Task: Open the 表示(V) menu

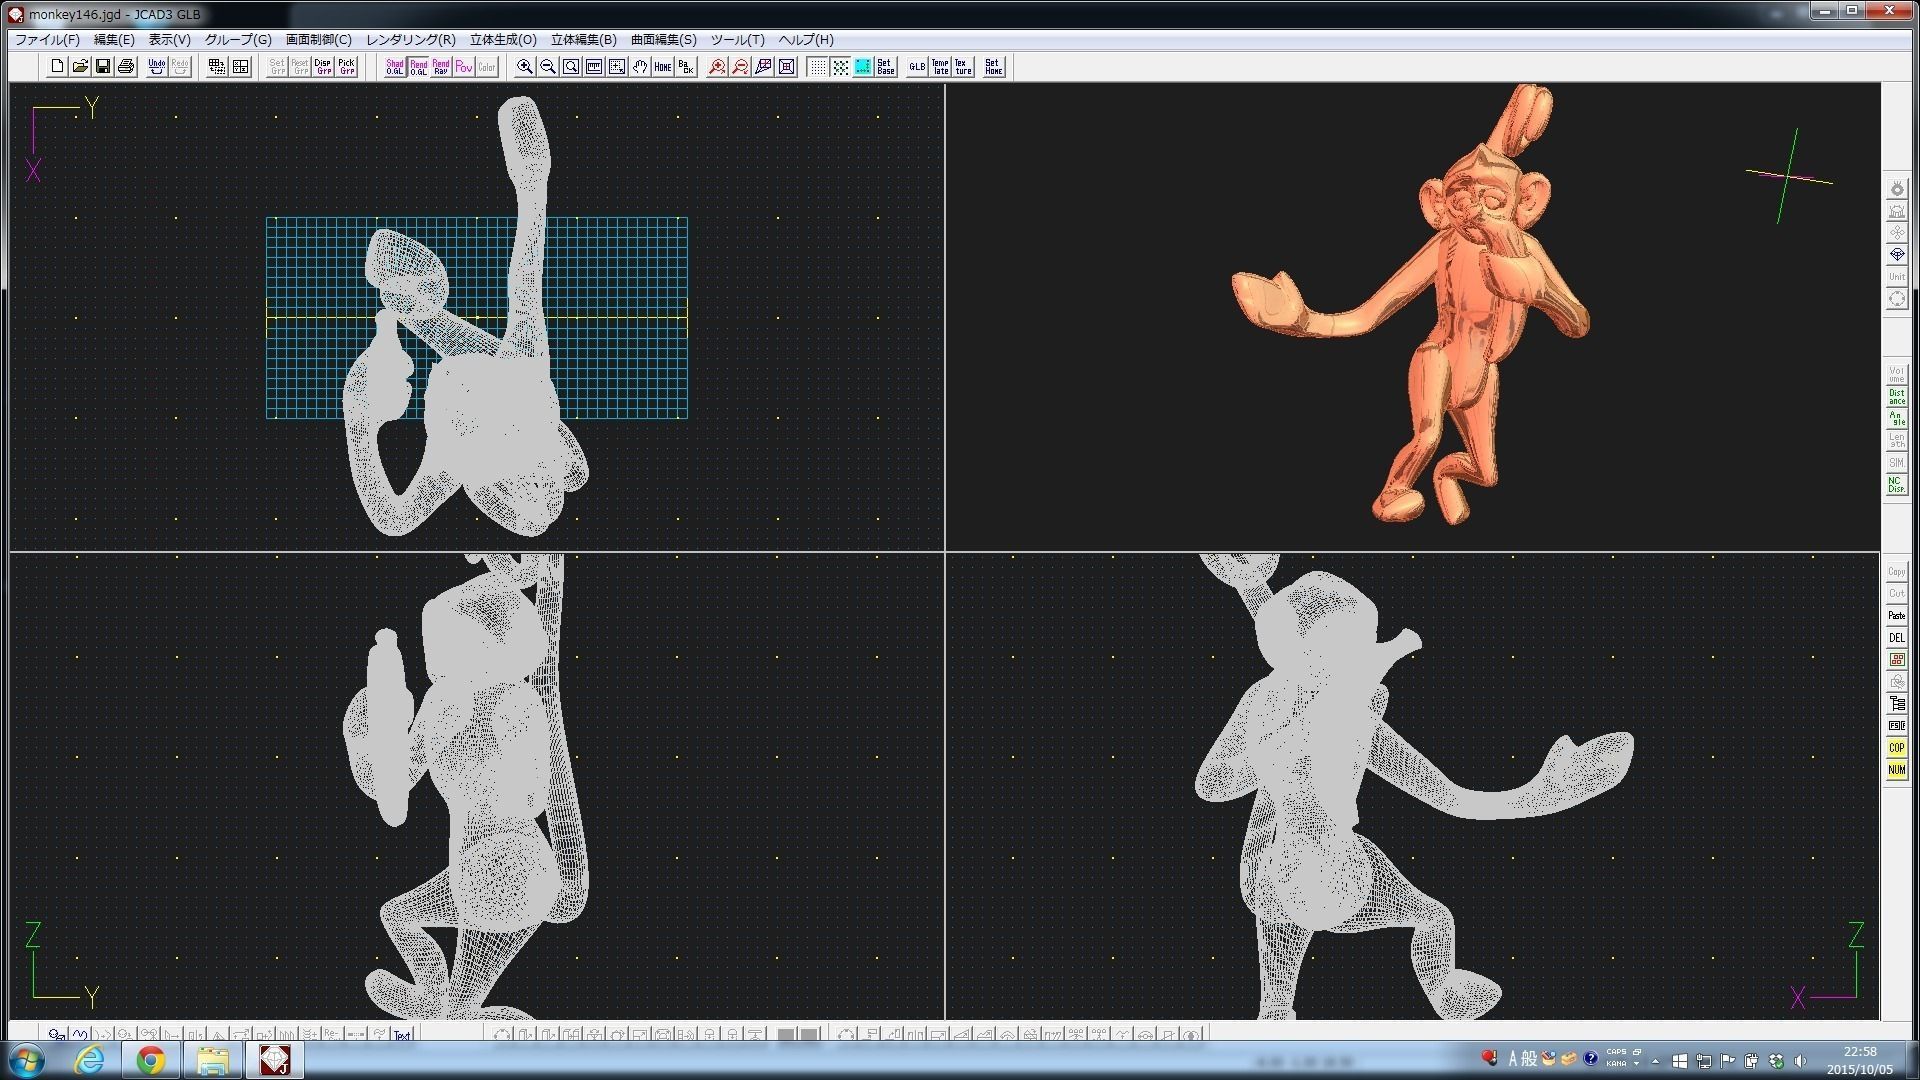Action: 170,40
